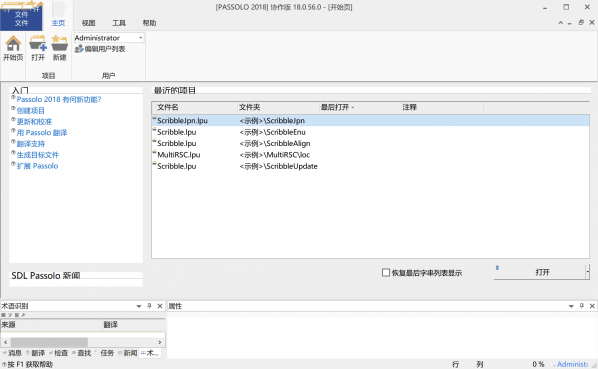598x369 pixels.
Task: Select Scribble.lpu in the ScribbleAlign folder
Action: coord(370,143)
